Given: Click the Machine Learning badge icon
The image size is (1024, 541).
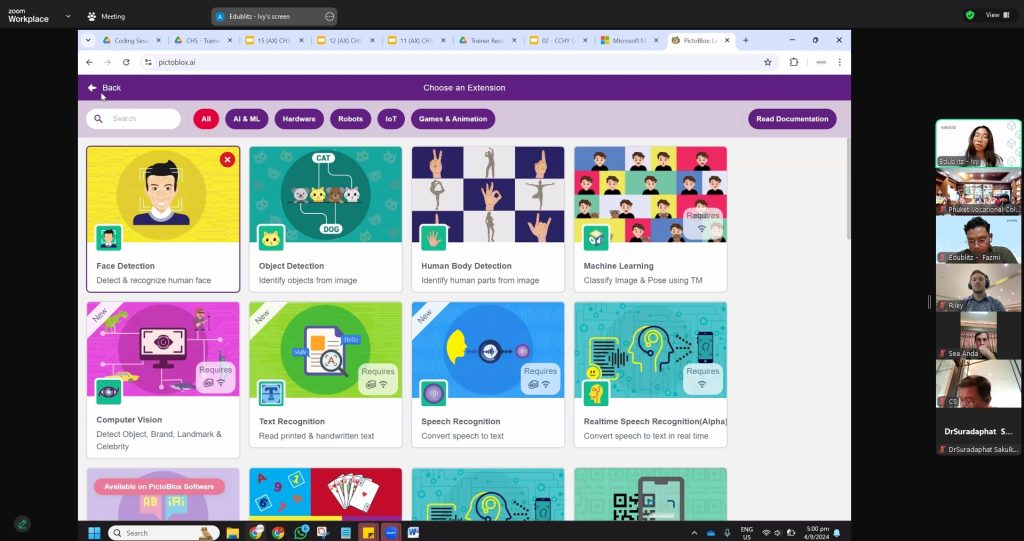Looking at the screenshot, I should pos(596,238).
